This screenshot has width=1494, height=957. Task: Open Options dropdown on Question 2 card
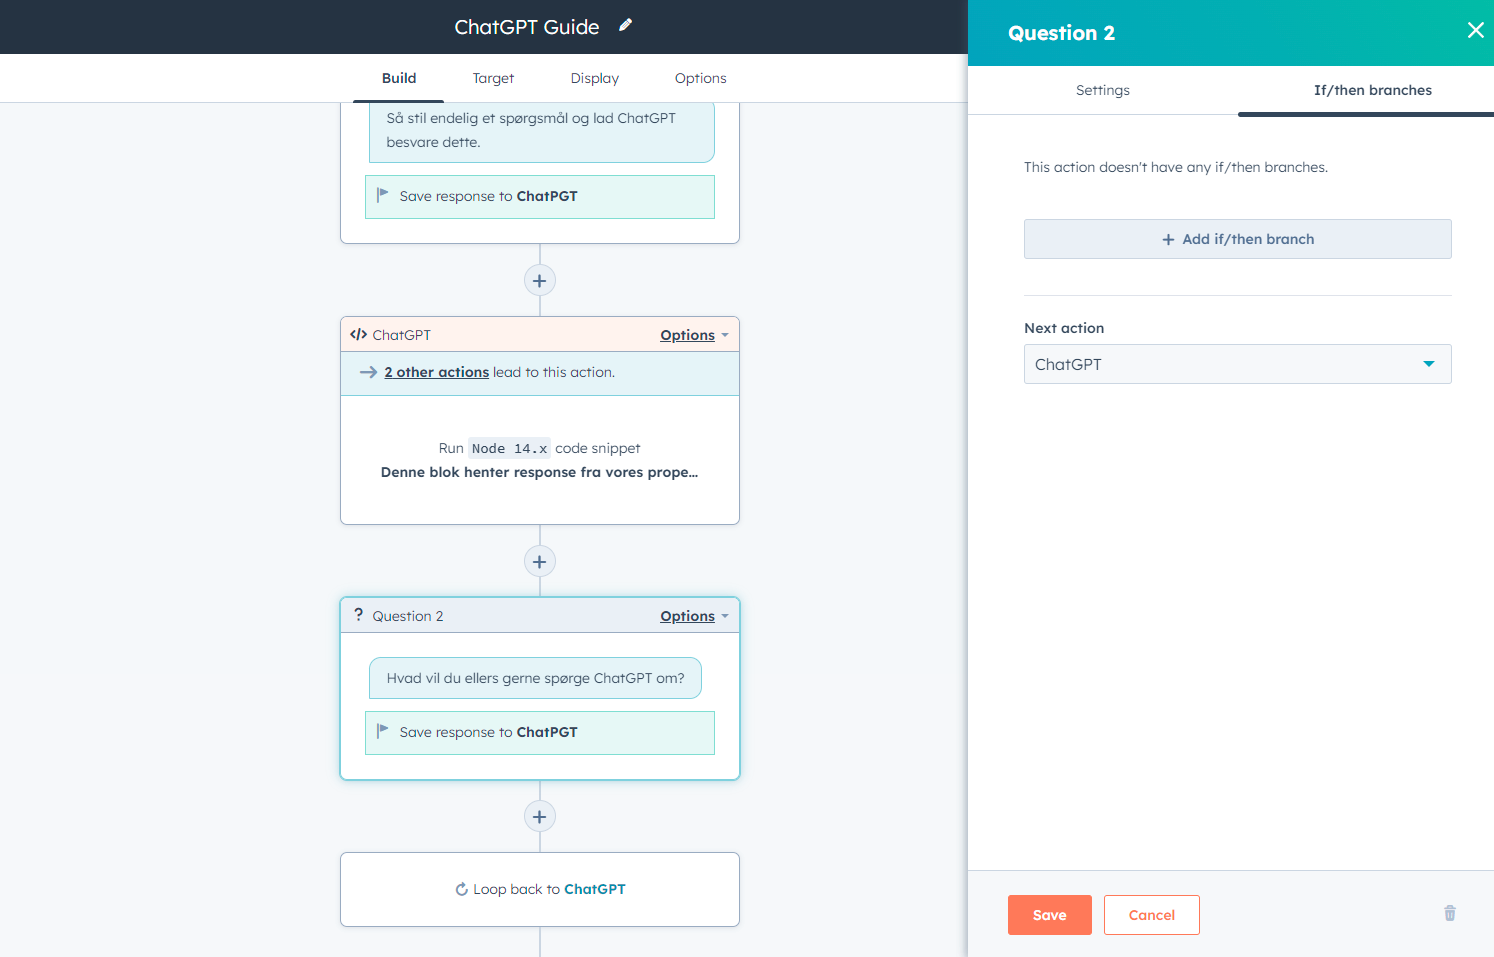[694, 616]
